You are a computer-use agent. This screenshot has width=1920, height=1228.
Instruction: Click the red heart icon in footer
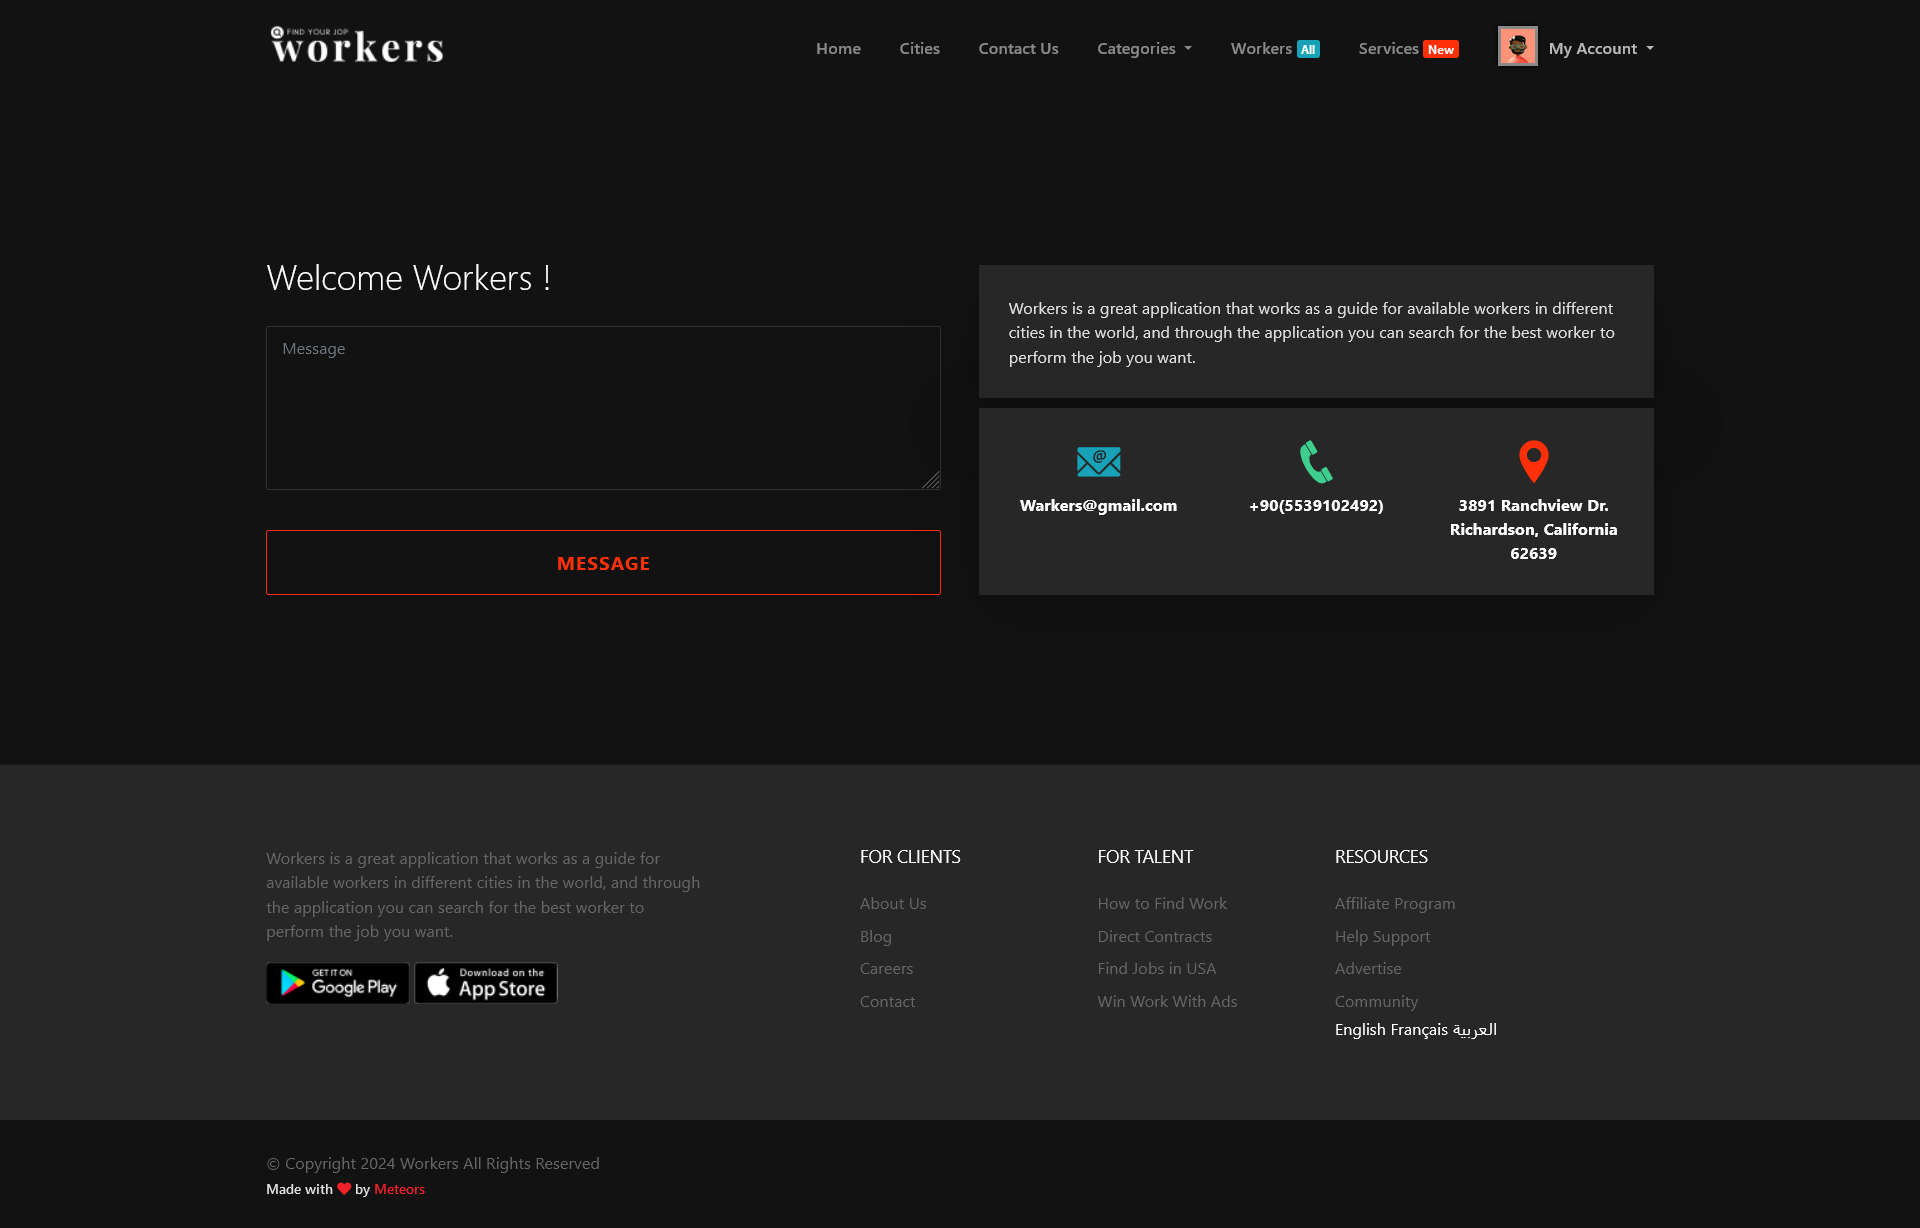tap(344, 1189)
